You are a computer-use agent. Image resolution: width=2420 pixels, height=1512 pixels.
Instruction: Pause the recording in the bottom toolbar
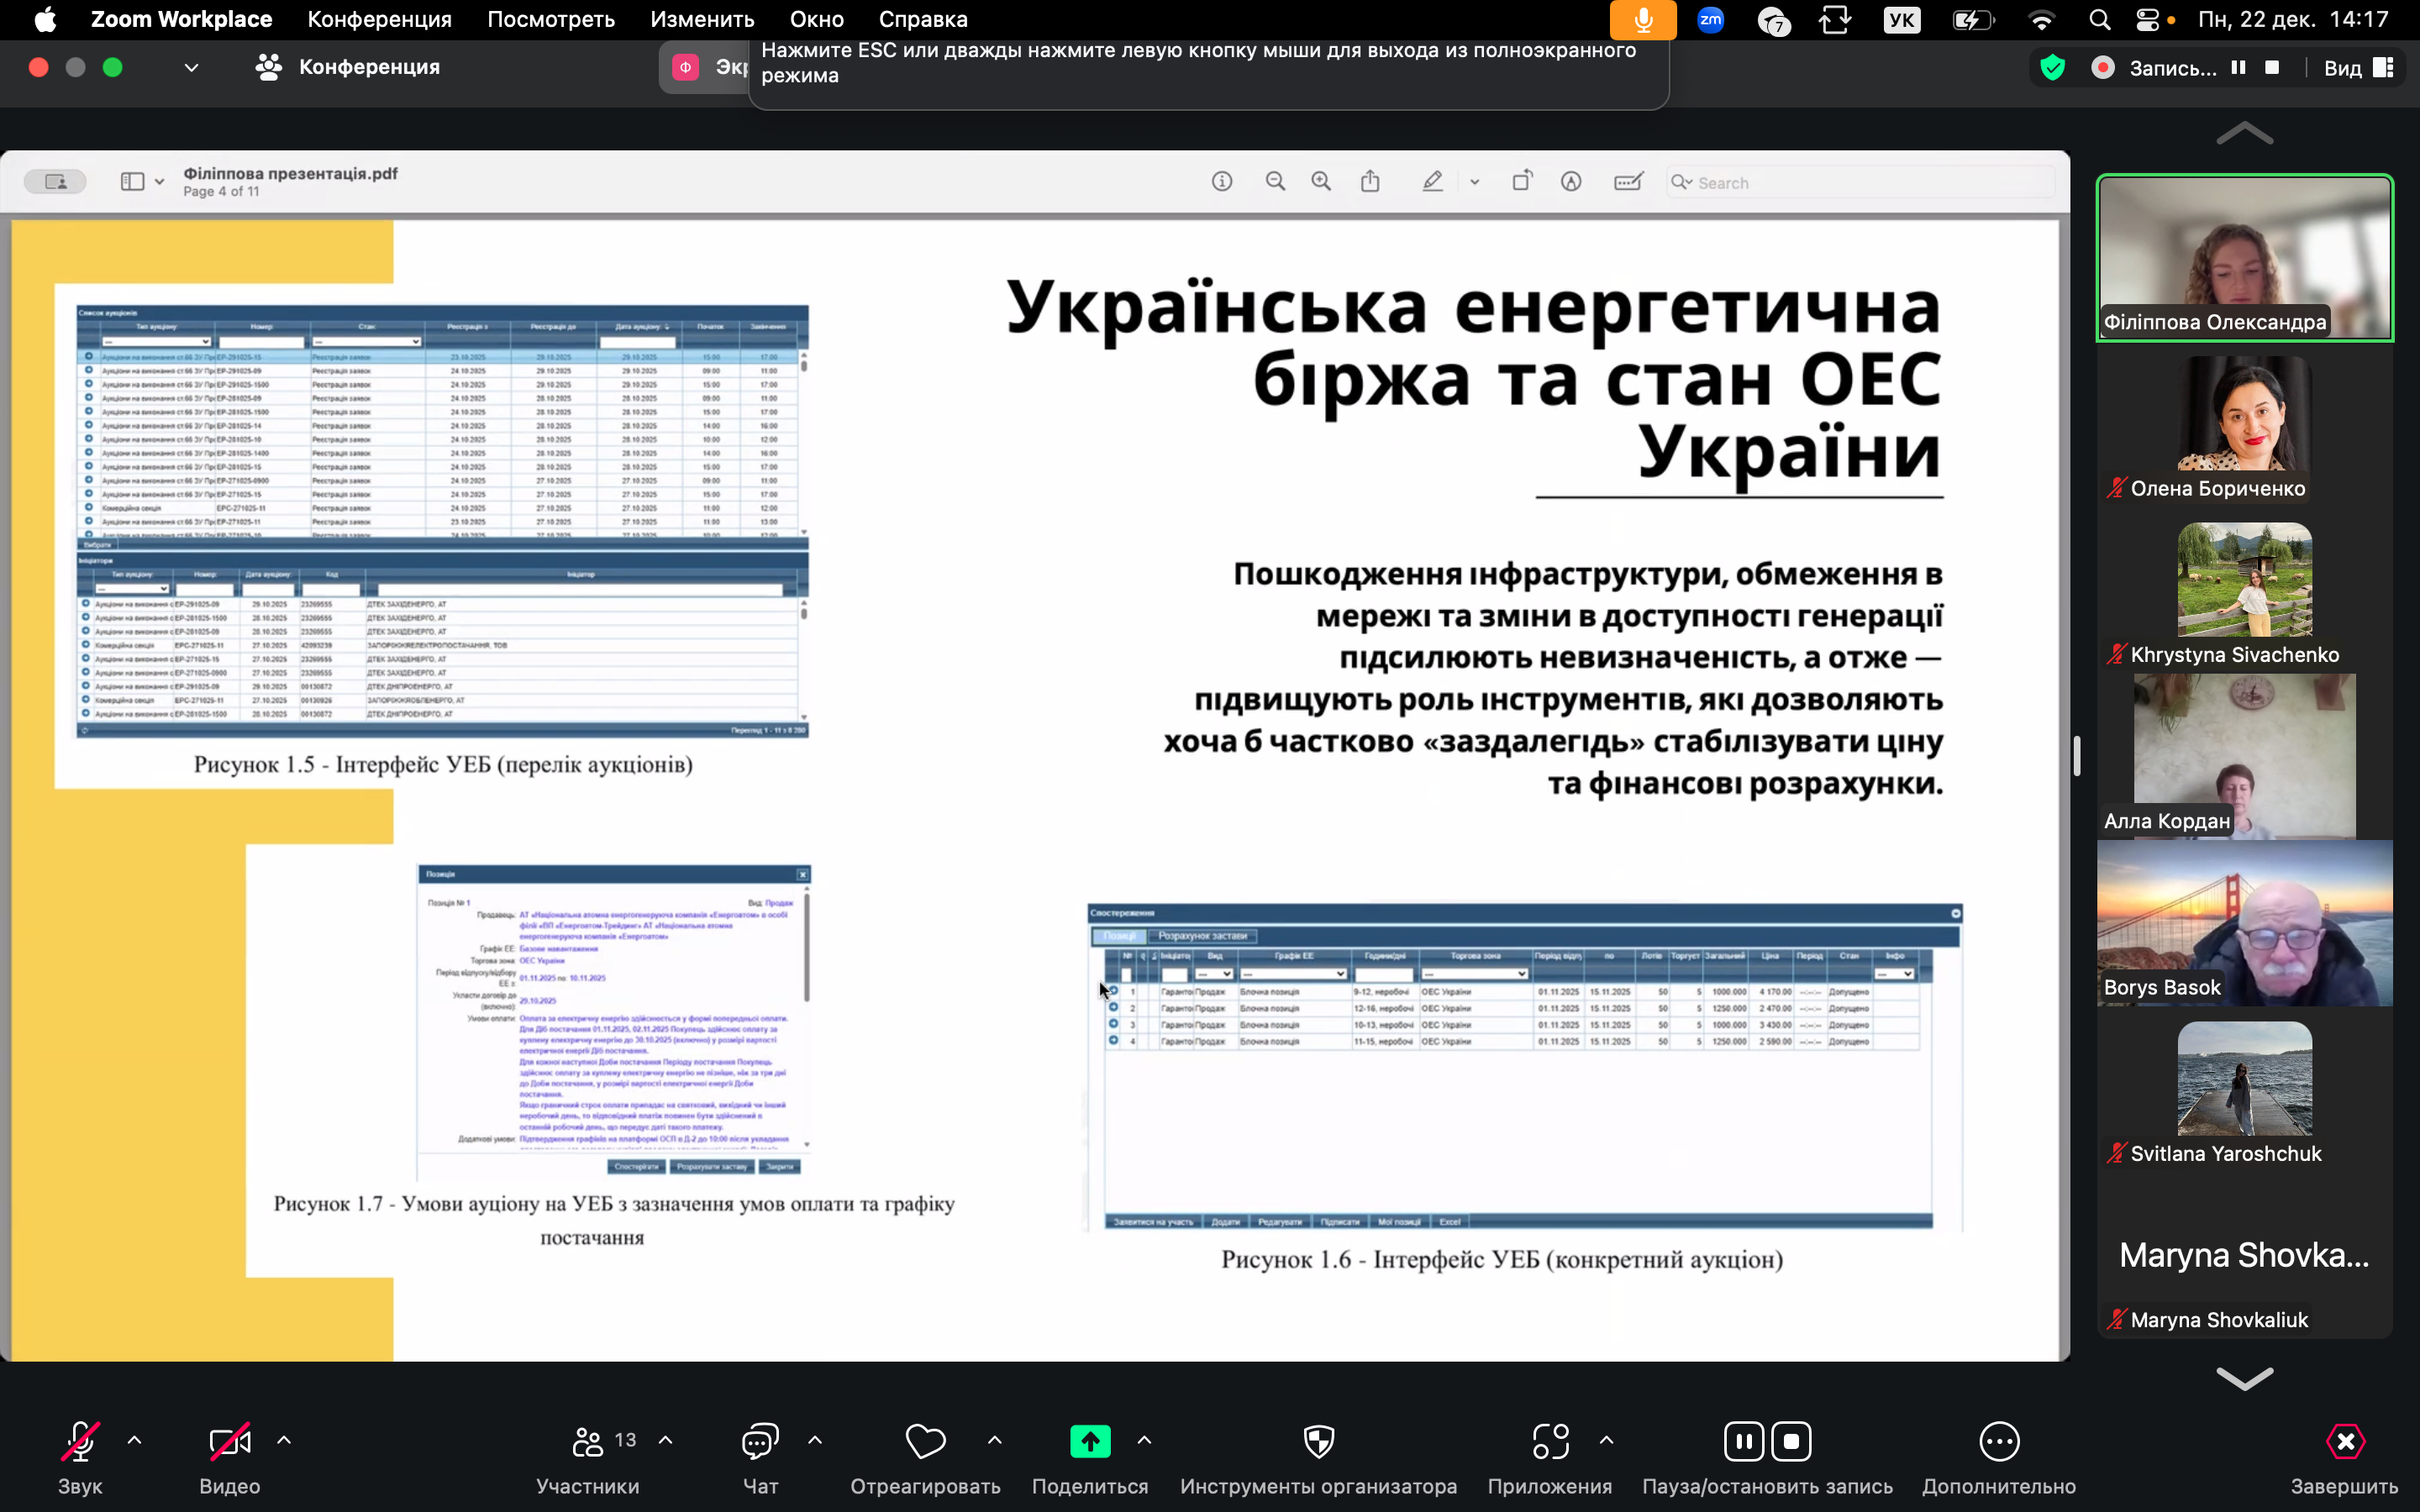click(1743, 1442)
